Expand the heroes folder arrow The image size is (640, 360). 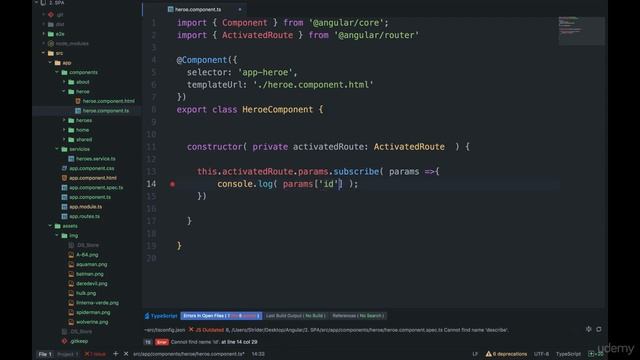64,120
